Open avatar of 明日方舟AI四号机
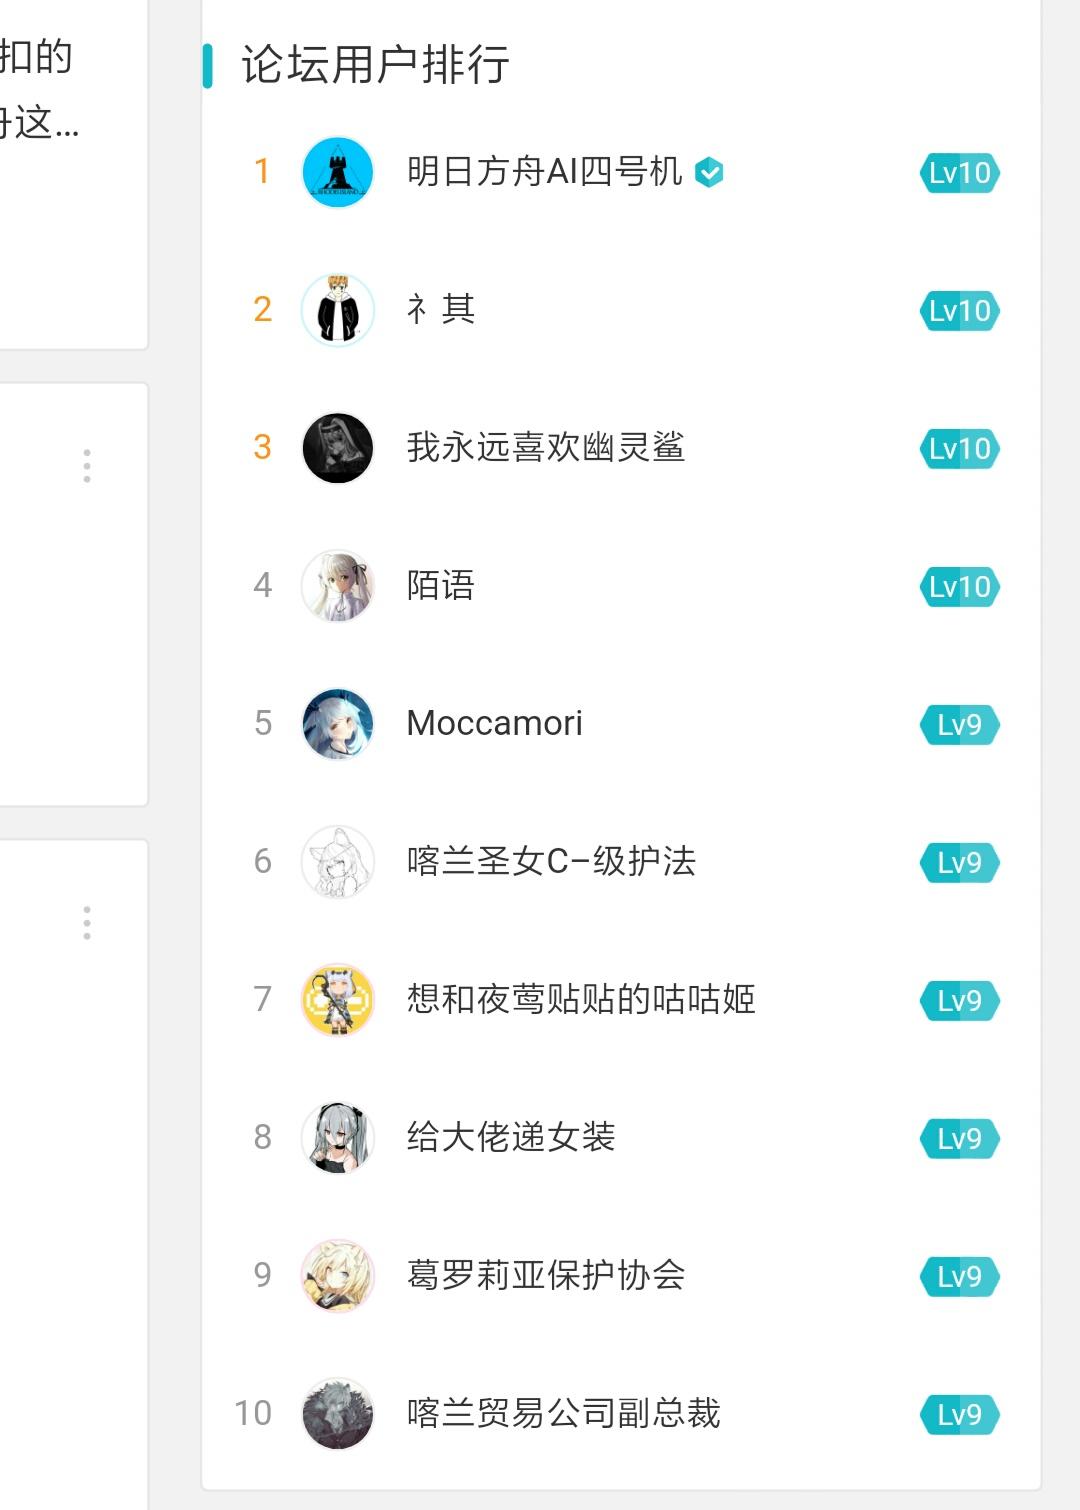 click(338, 172)
